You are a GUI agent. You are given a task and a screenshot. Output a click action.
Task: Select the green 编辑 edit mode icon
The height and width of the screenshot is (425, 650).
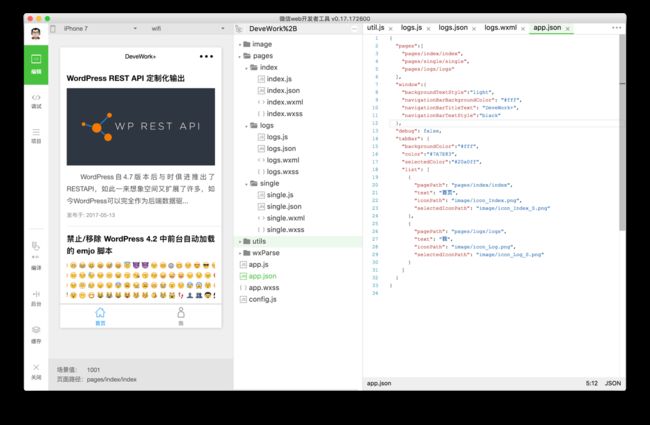(36, 65)
